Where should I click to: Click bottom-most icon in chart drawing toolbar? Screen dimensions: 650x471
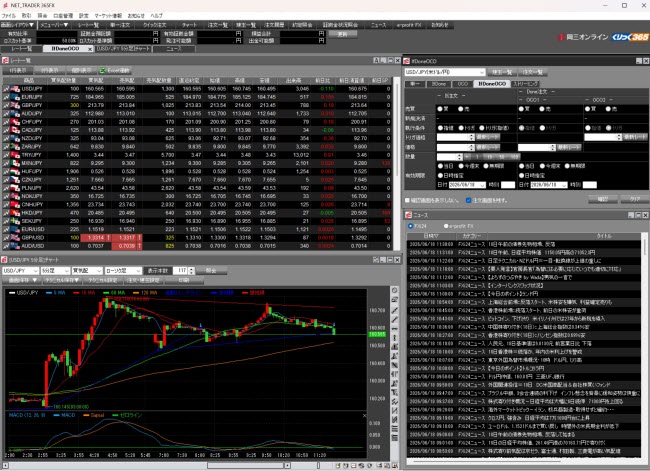395,438
